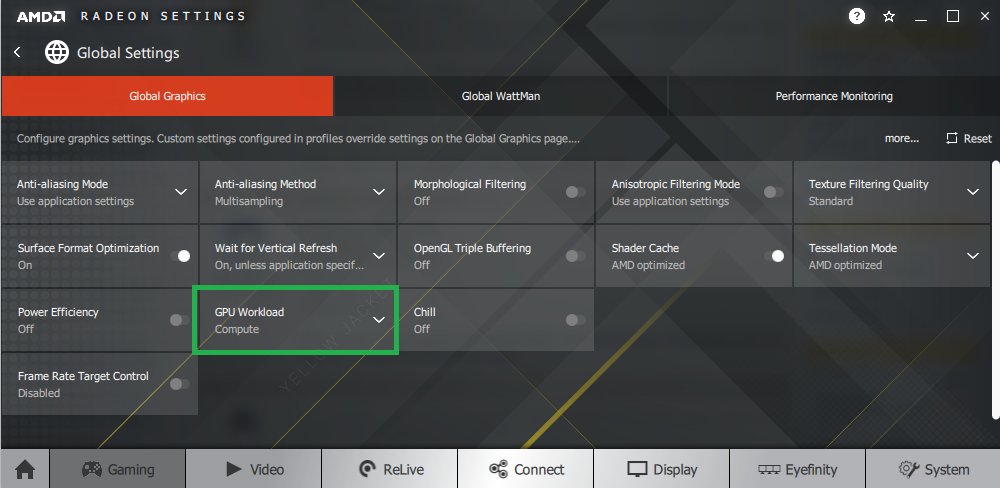Screen dimensions: 1000x488
Task: Open help via the question mark icon
Action: 857,16
